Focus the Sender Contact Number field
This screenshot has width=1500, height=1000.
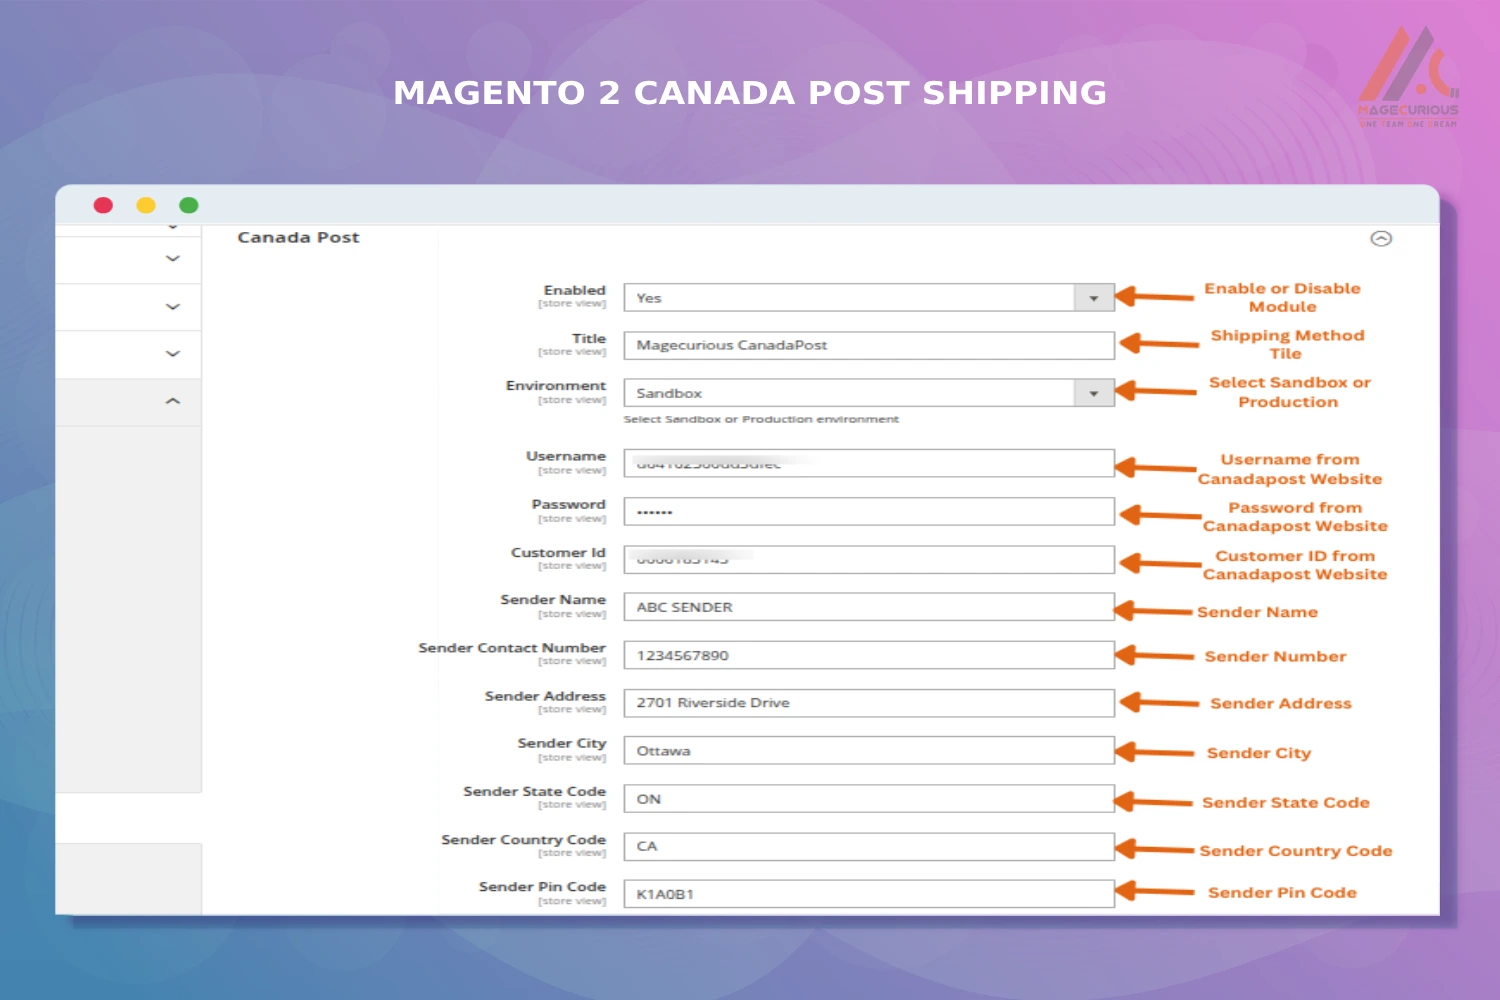coord(868,655)
